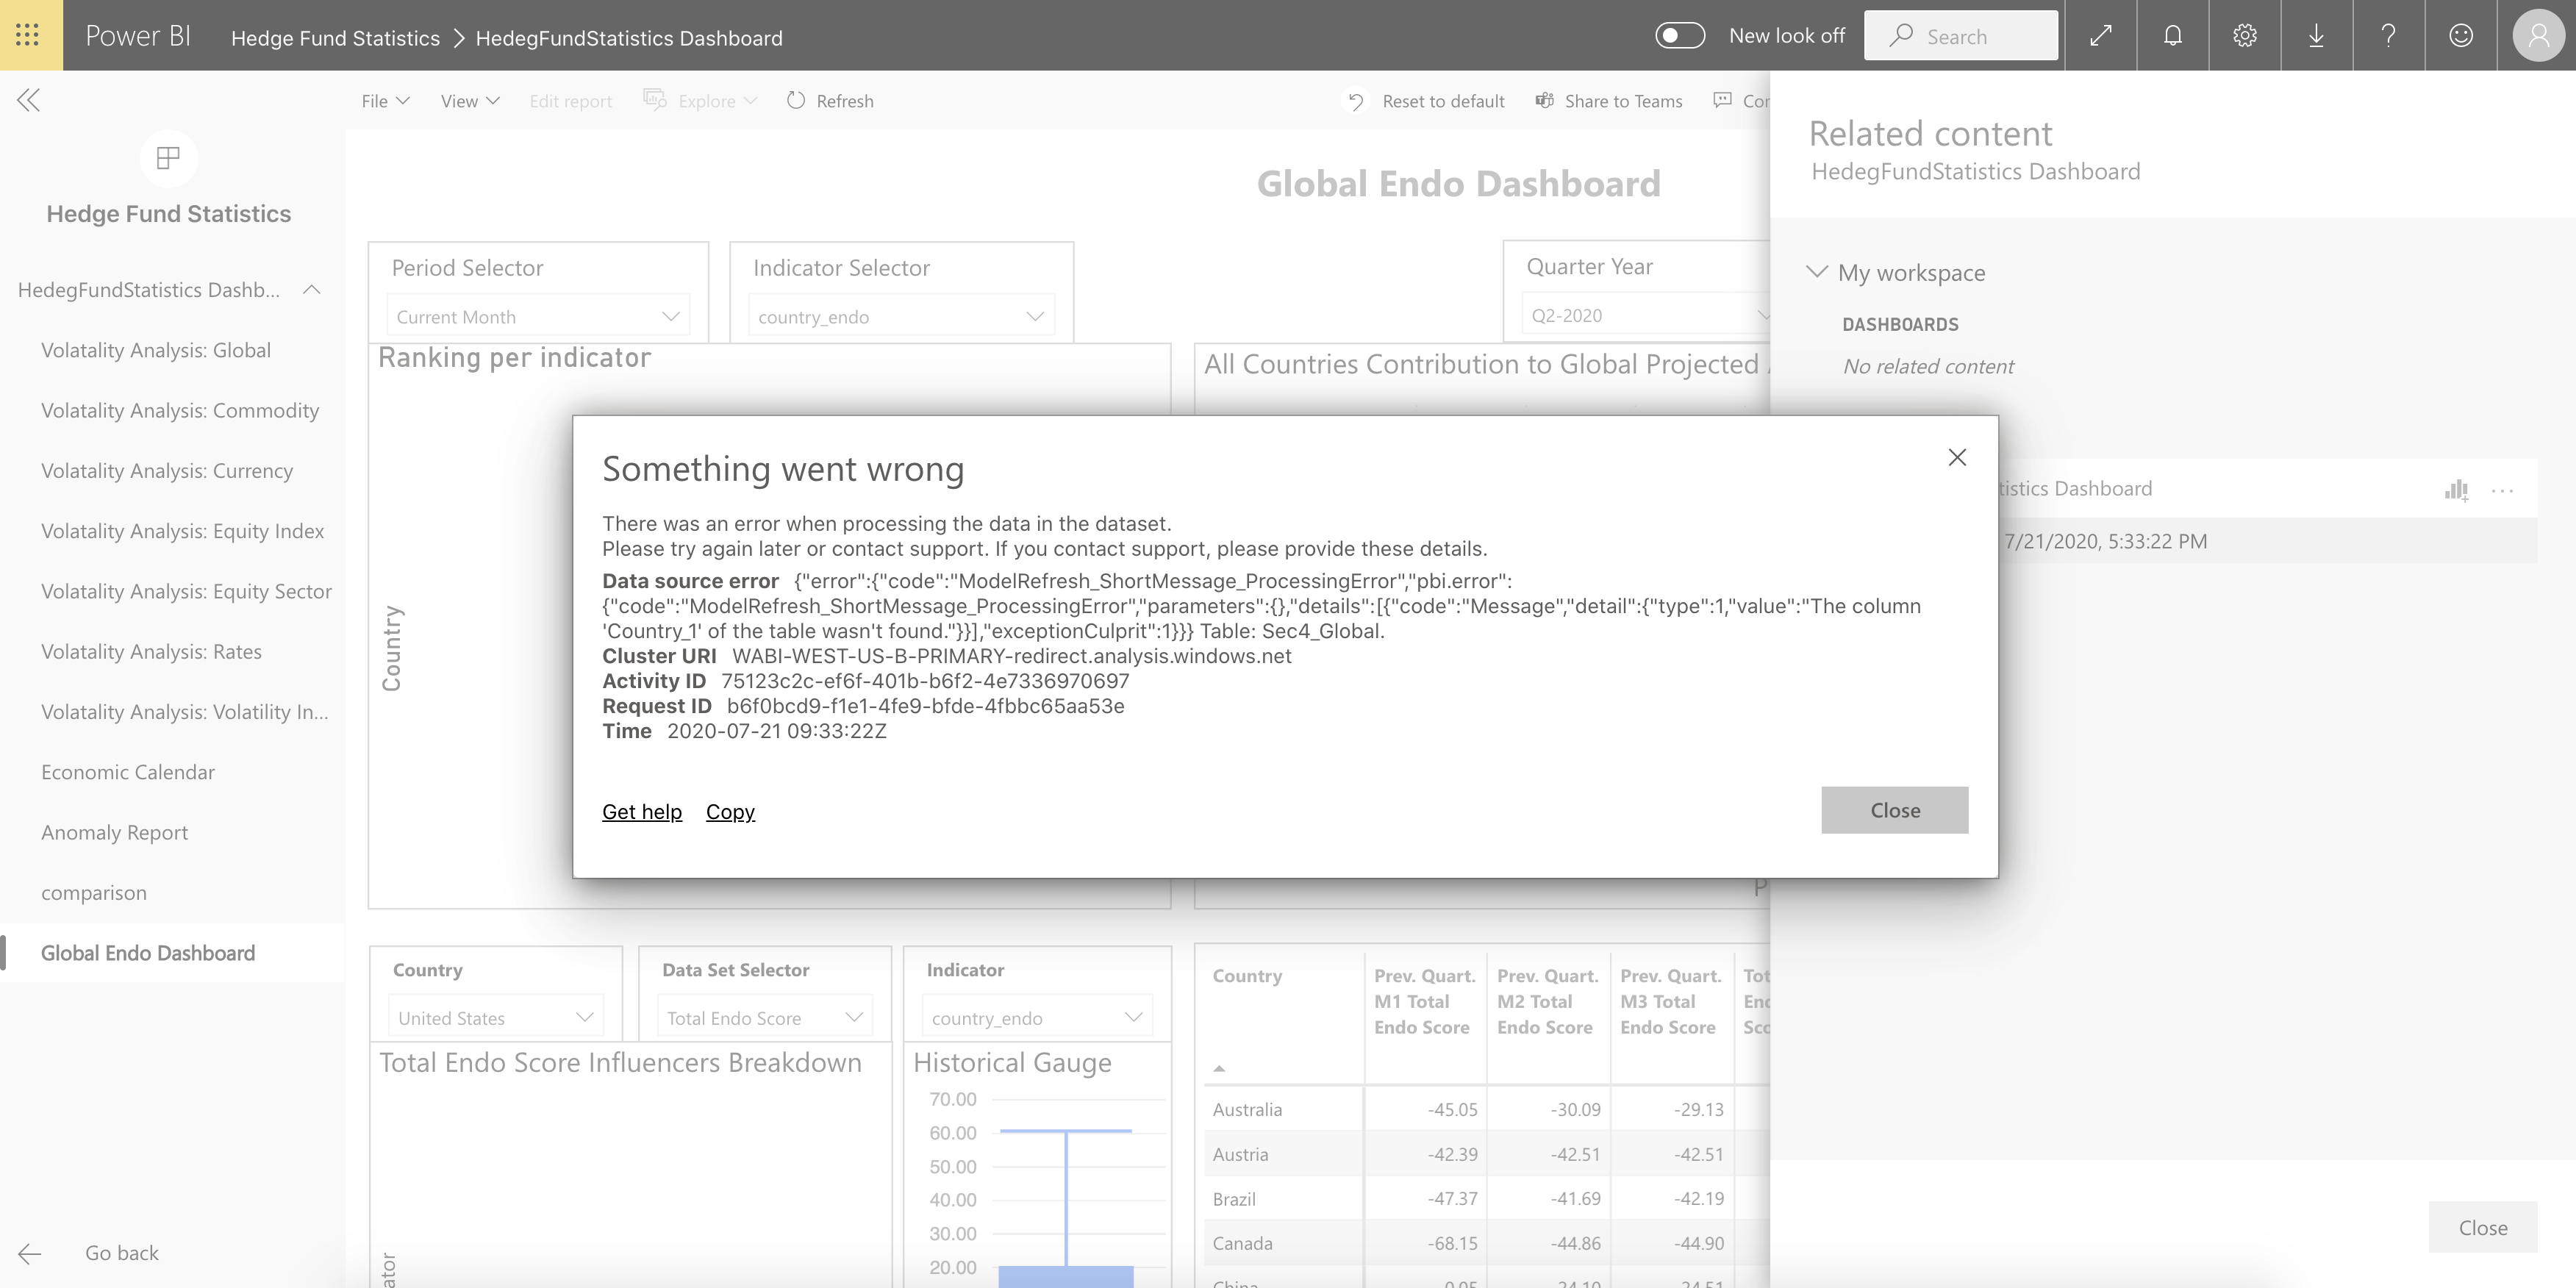Image resolution: width=2576 pixels, height=1288 pixels.
Task: Open the Period Selector dropdown
Action: click(x=538, y=317)
